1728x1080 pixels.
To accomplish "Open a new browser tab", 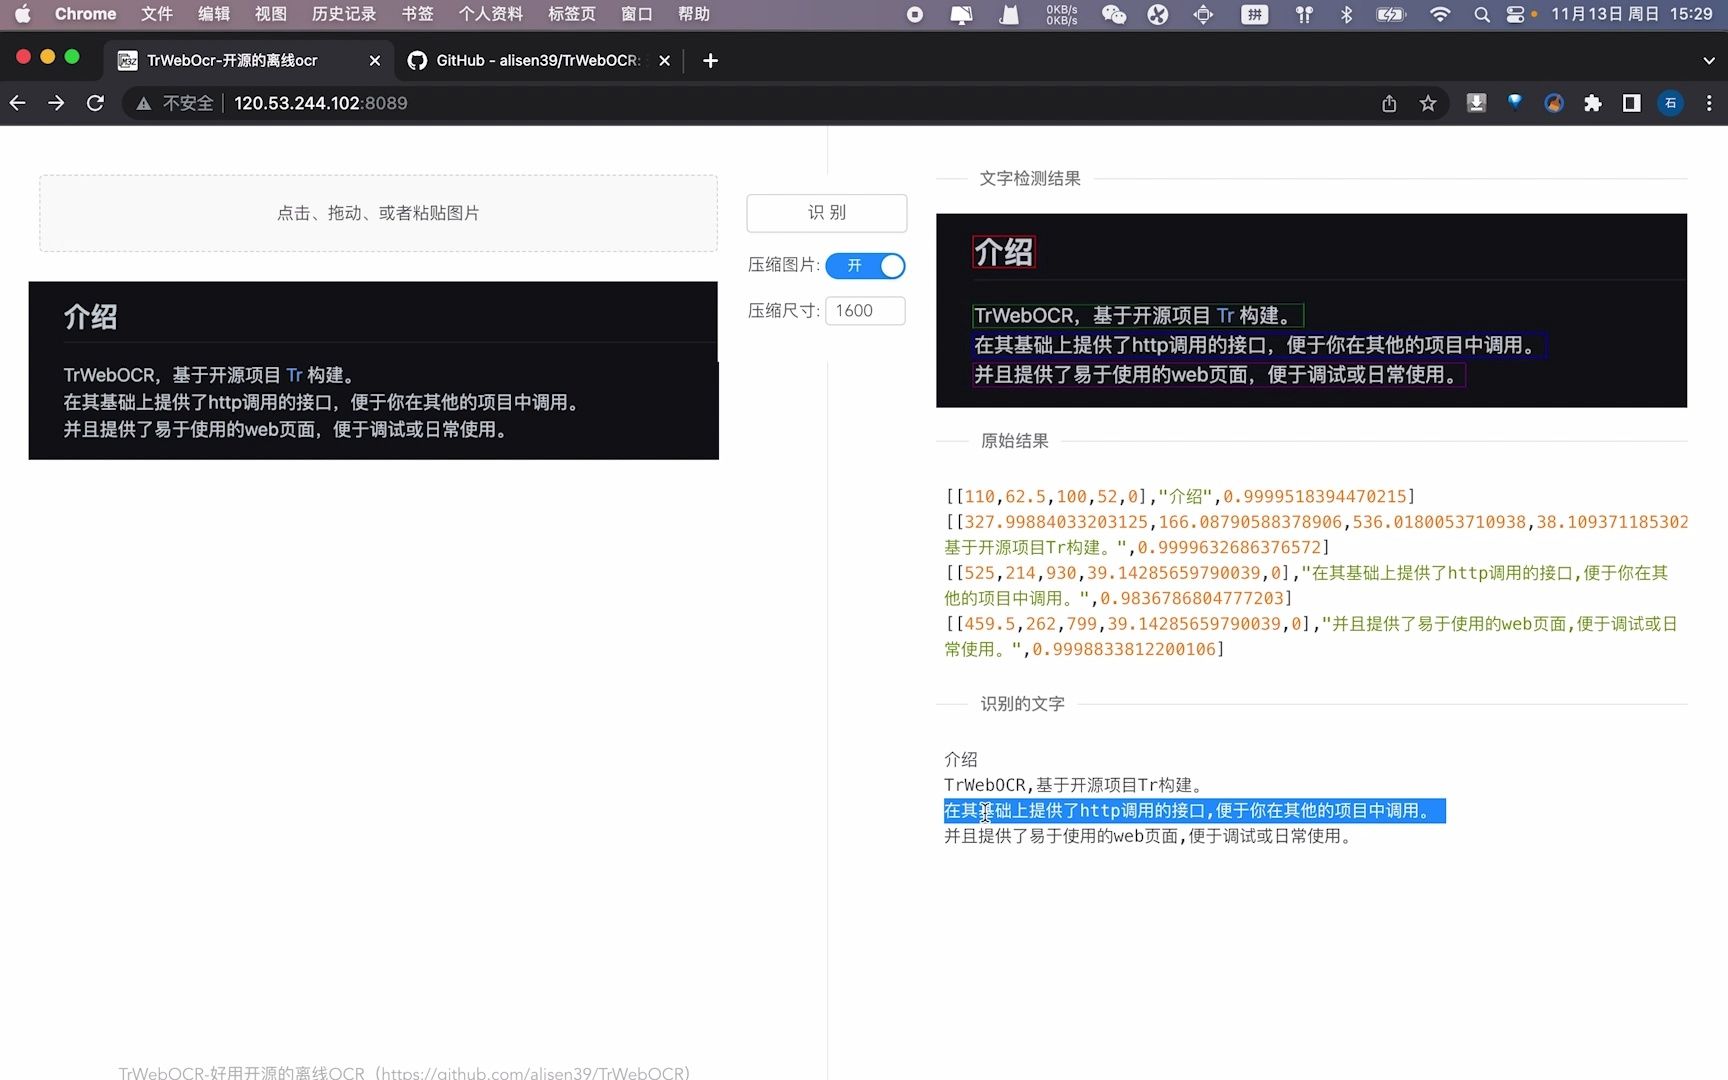I will tap(710, 61).
